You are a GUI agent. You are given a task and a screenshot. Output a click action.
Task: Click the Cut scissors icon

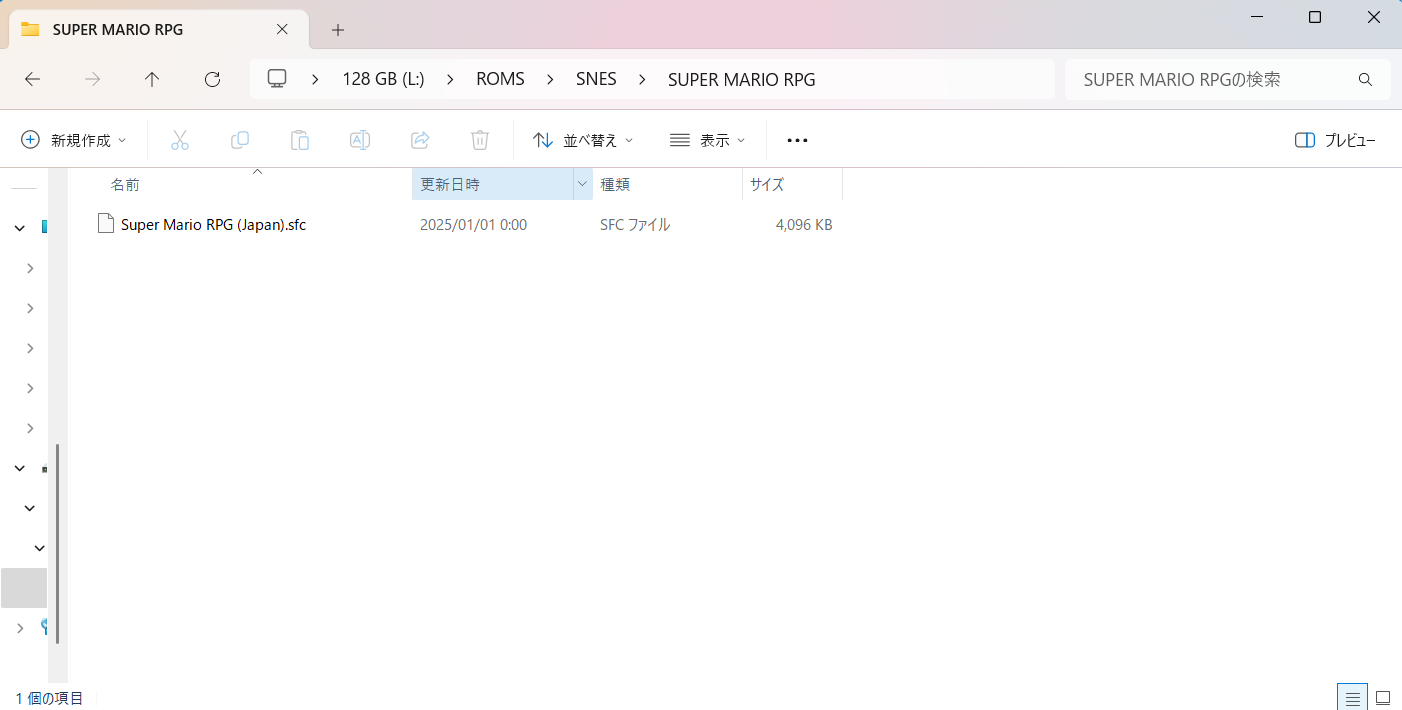click(180, 140)
